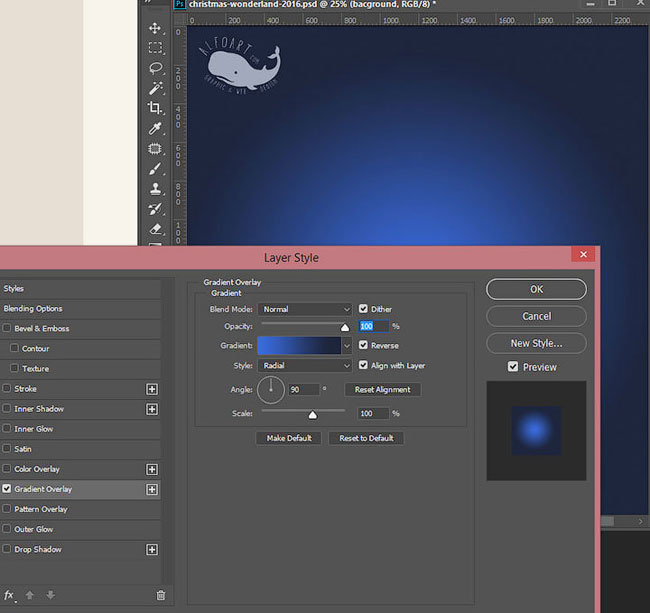
Task: Select the Eyedropper tool
Action: [155, 129]
